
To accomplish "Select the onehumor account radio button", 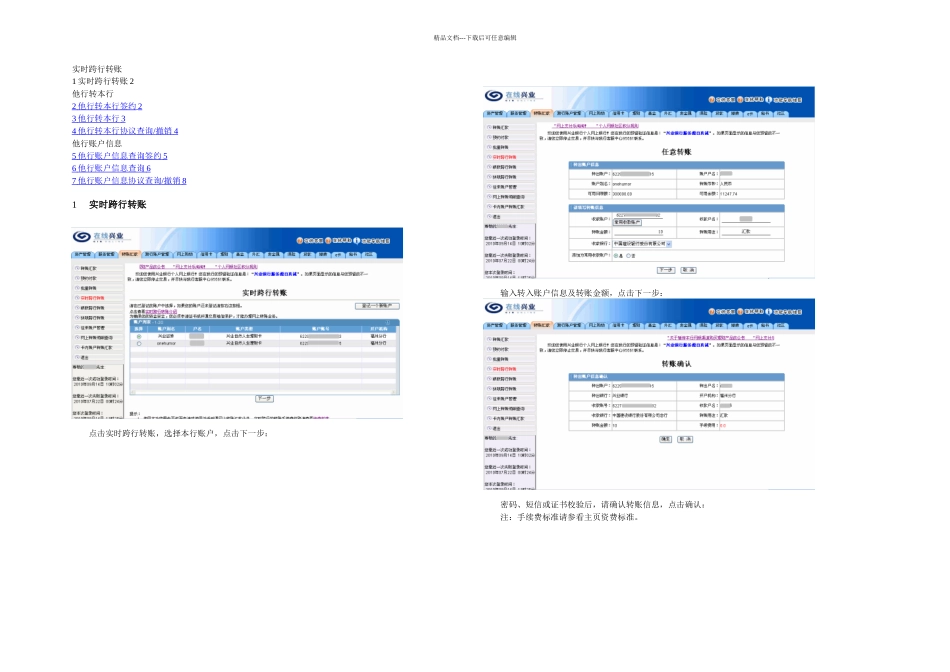I will (139, 344).
